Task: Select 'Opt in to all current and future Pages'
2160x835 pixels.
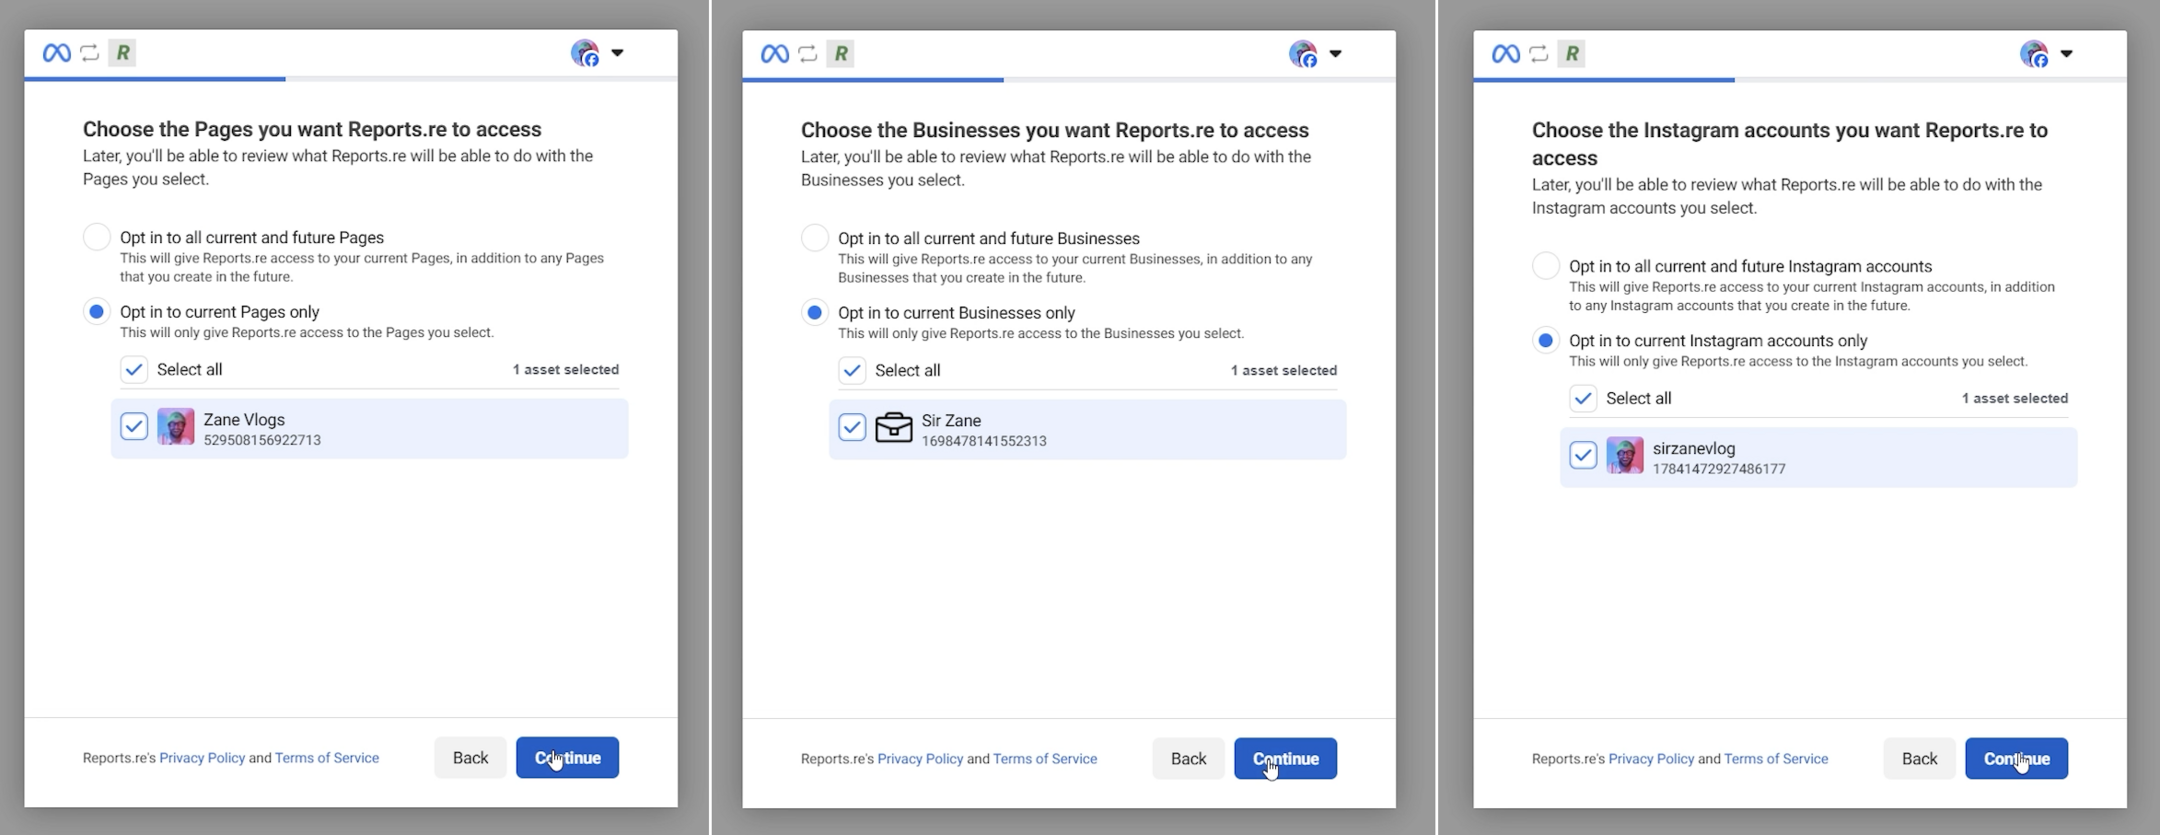Action: pos(97,237)
